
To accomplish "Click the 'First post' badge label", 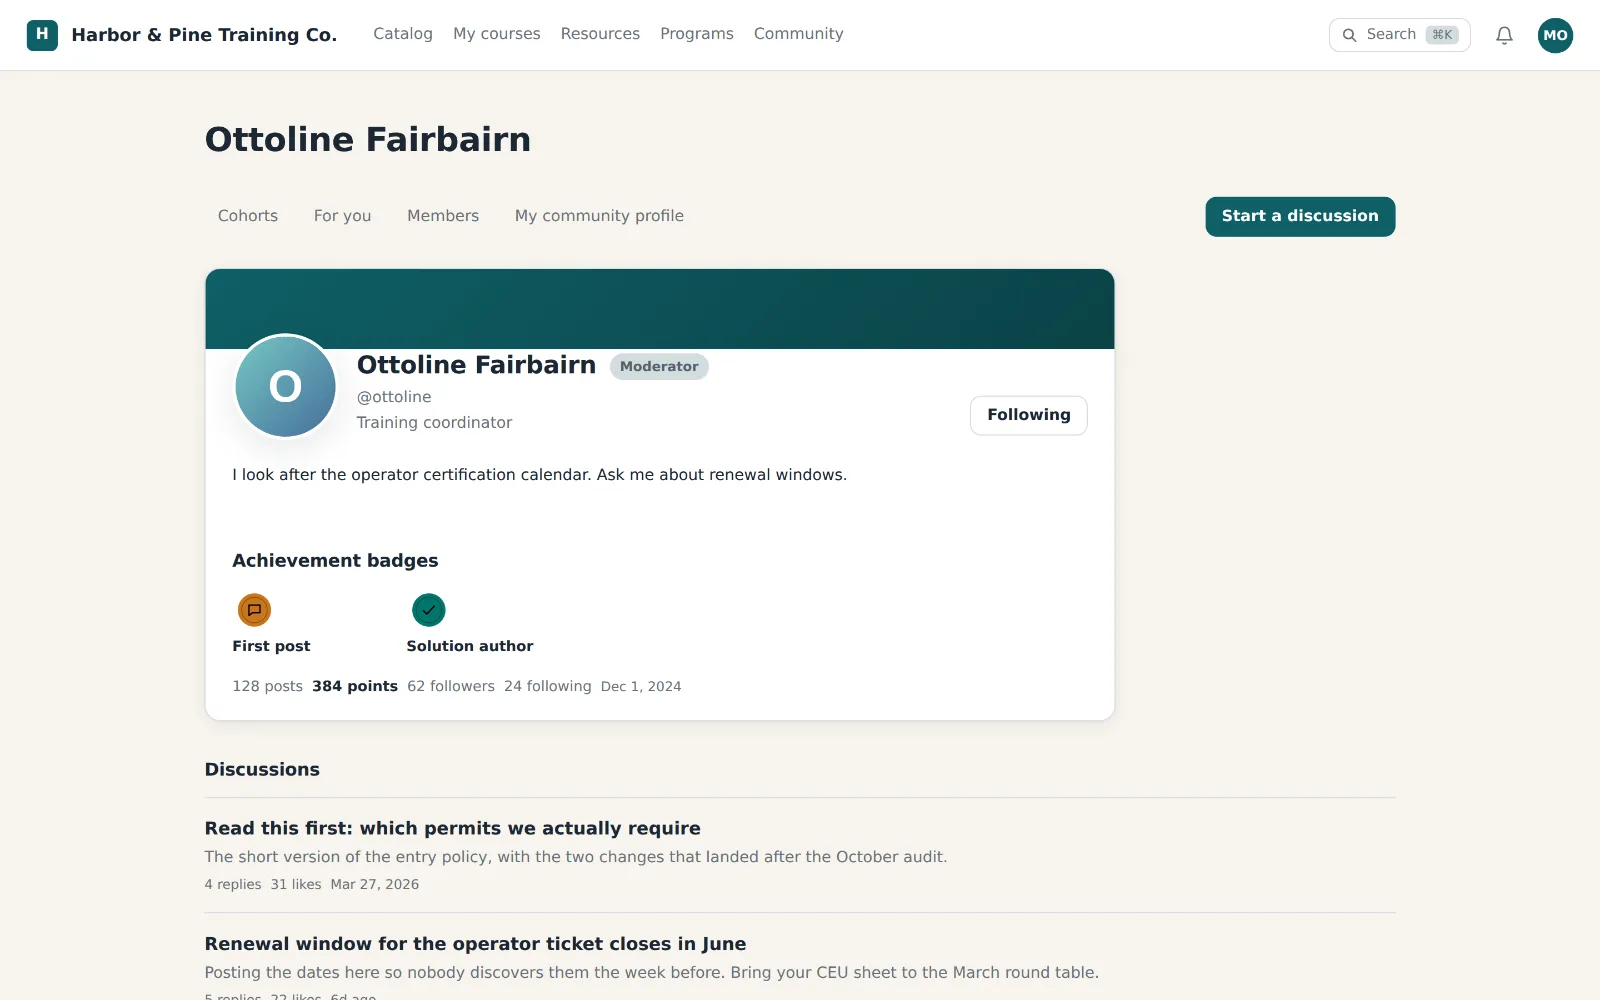I will click(x=271, y=646).
